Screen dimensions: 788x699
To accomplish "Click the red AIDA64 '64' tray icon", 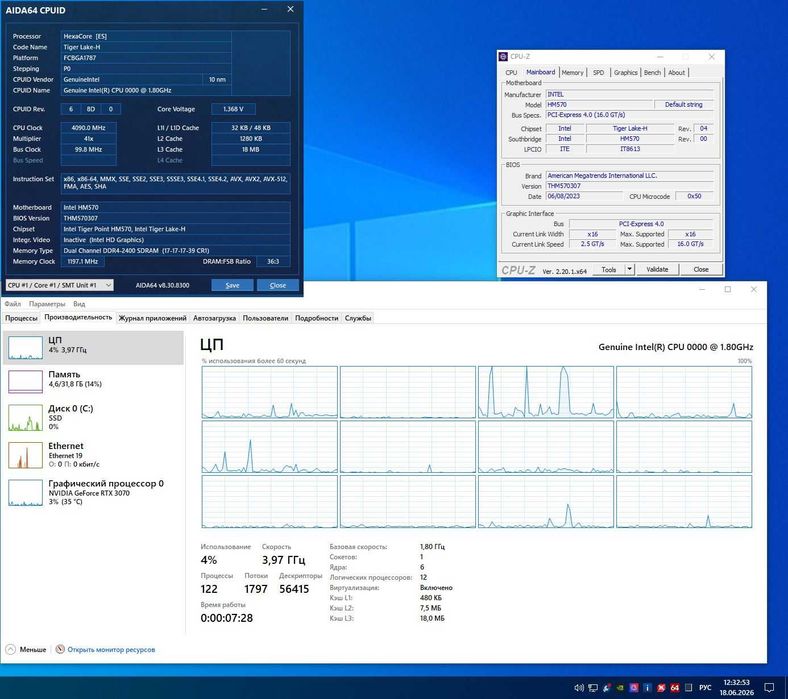I will click(x=675, y=687).
